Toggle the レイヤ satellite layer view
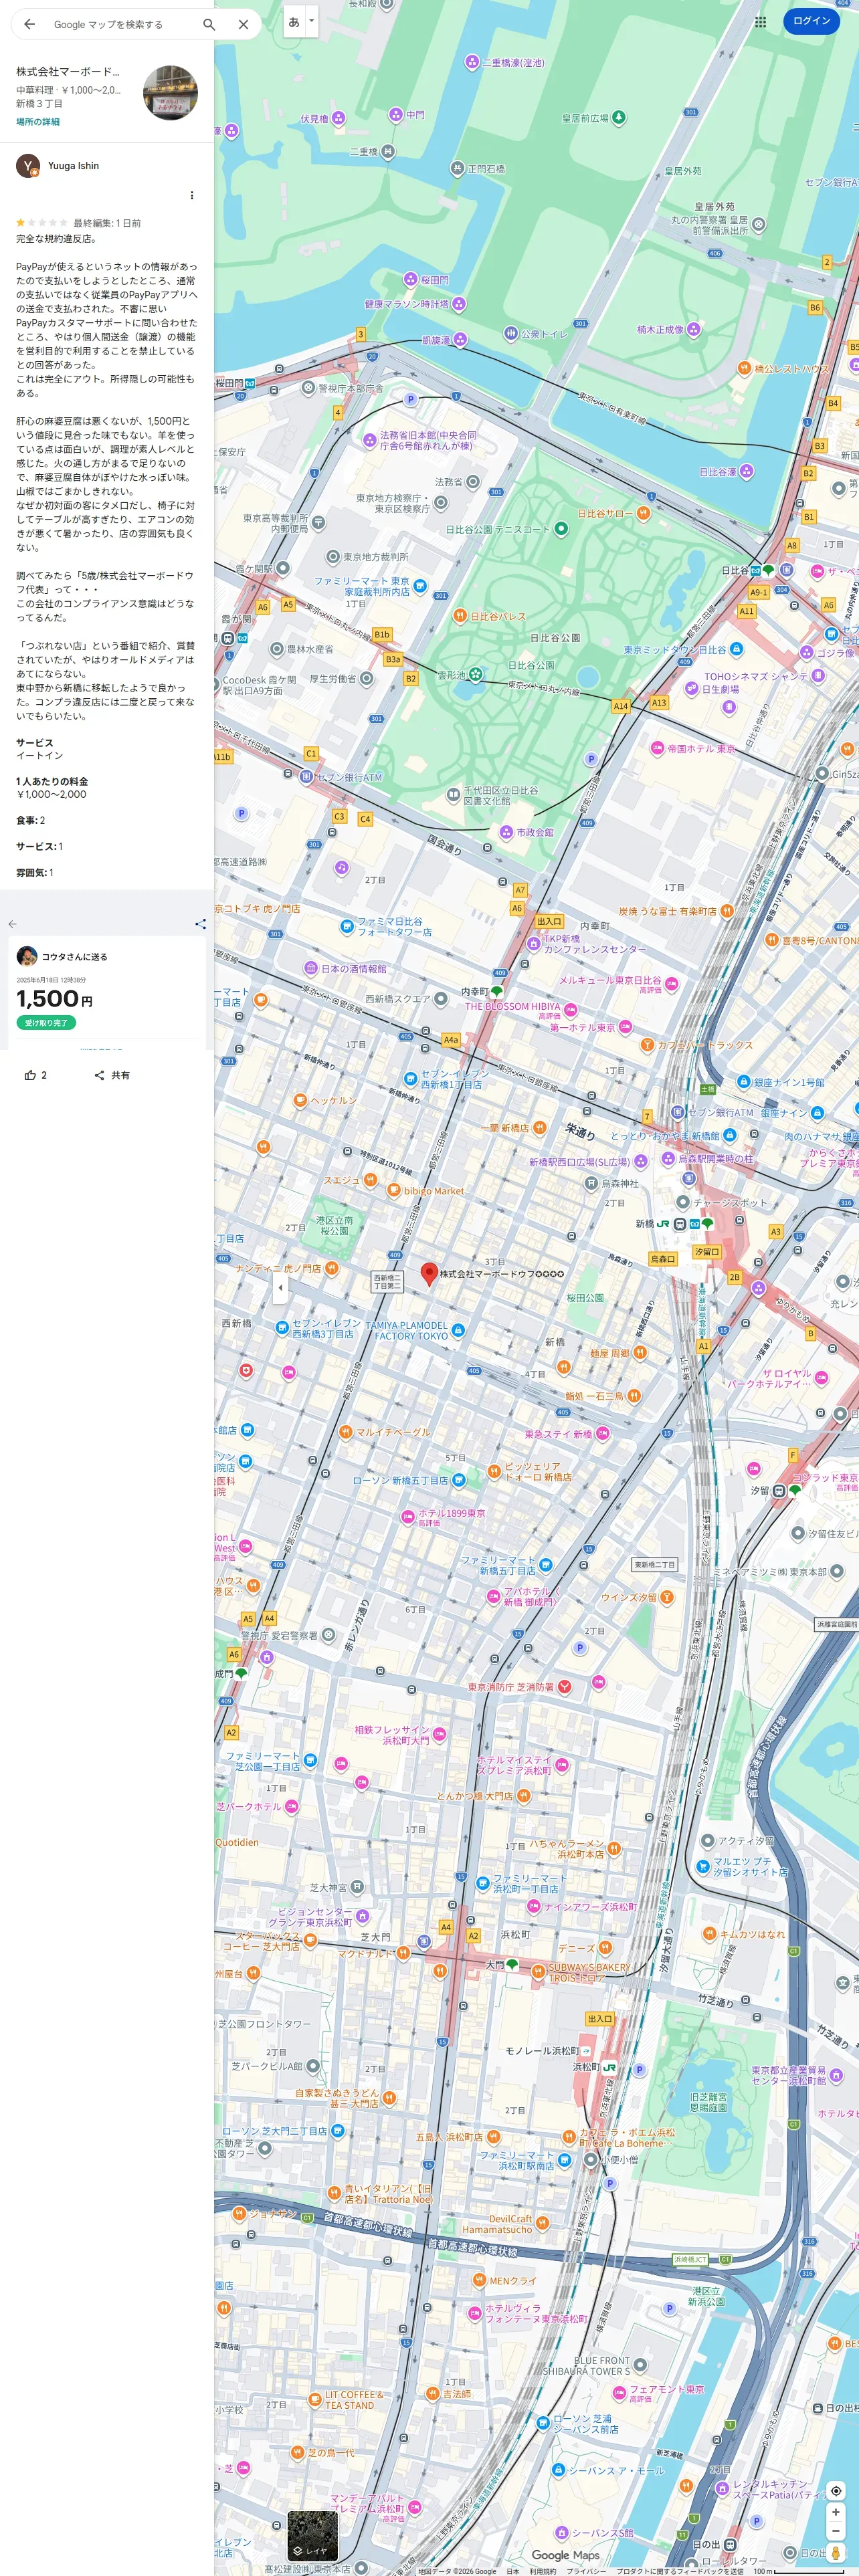859x2576 pixels. pyautogui.click(x=312, y=2535)
